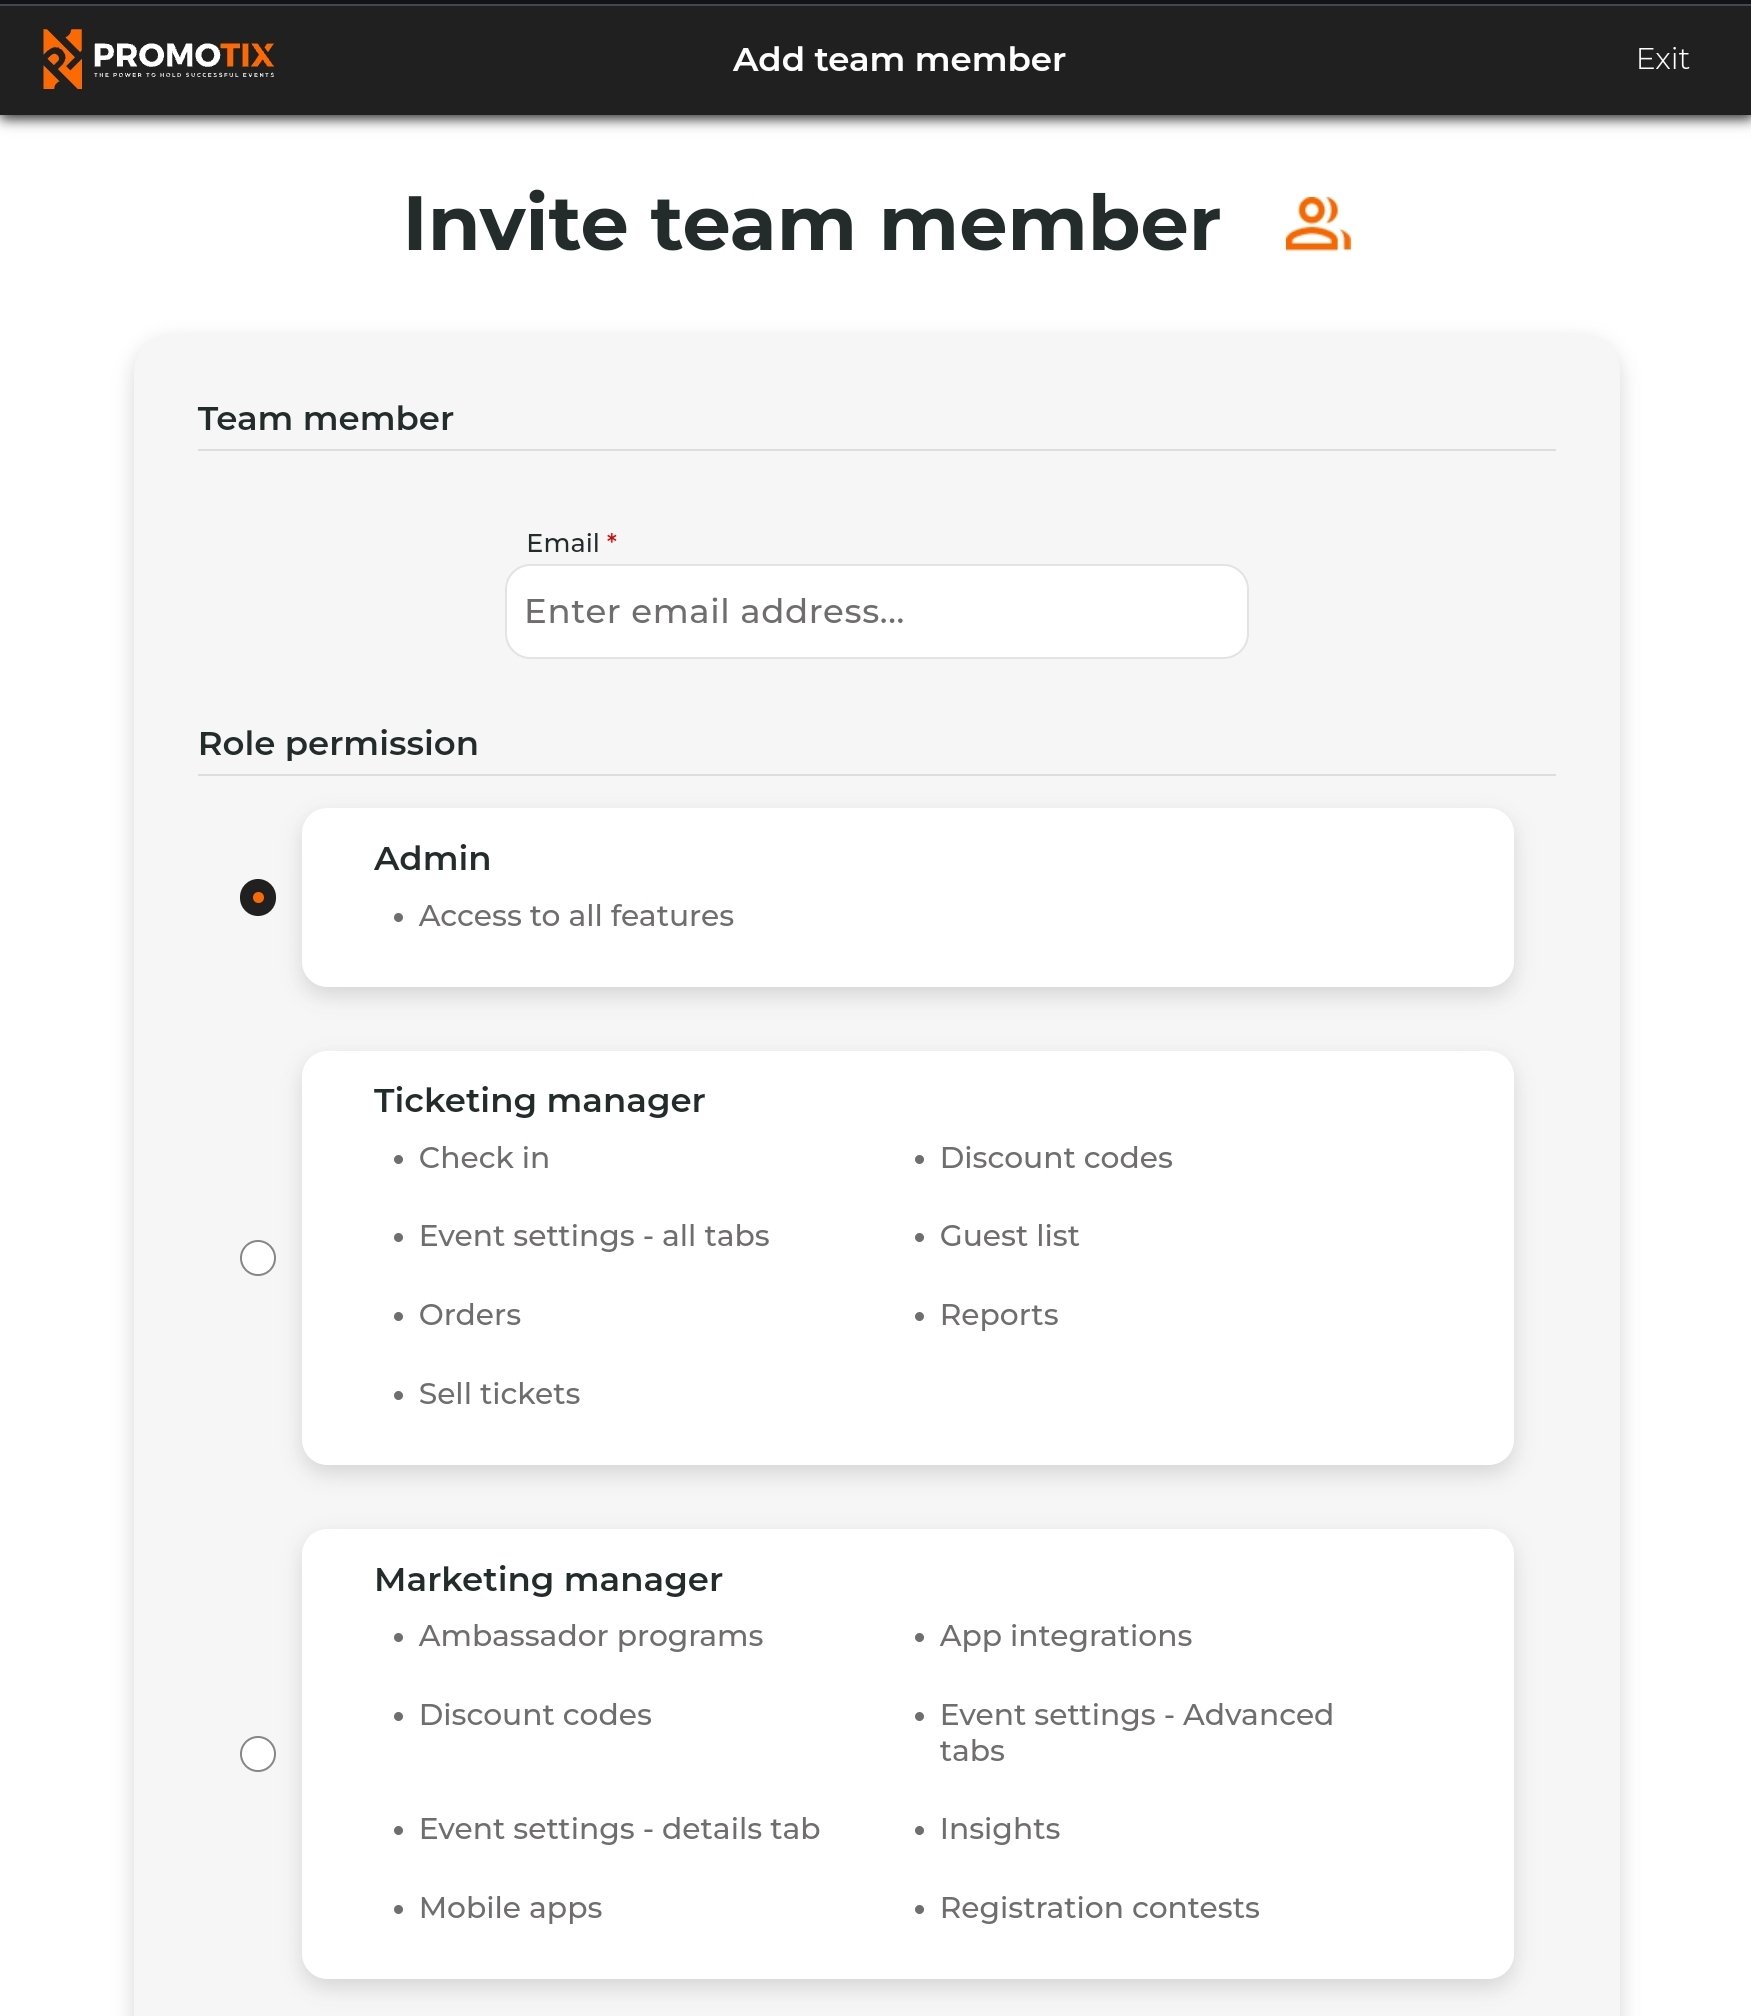Click the Check in permission bullet
Image resolution: width=1751 pixels, height=2016 pixels.
coord(484,1157)
